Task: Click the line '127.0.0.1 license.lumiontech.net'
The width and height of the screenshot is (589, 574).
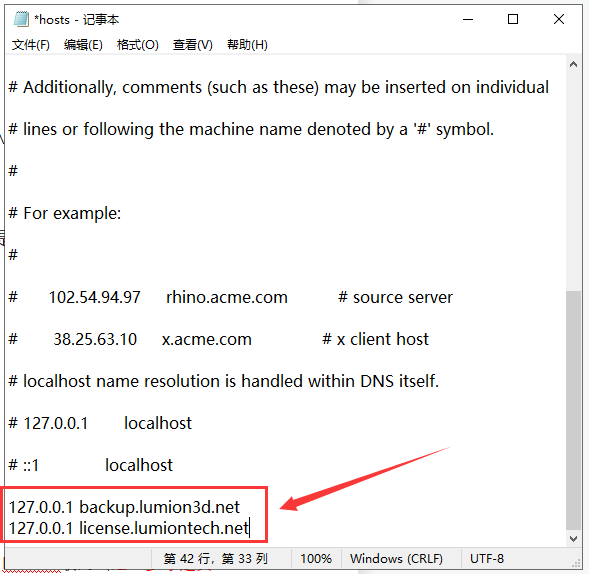Action: tap(128, 528)
